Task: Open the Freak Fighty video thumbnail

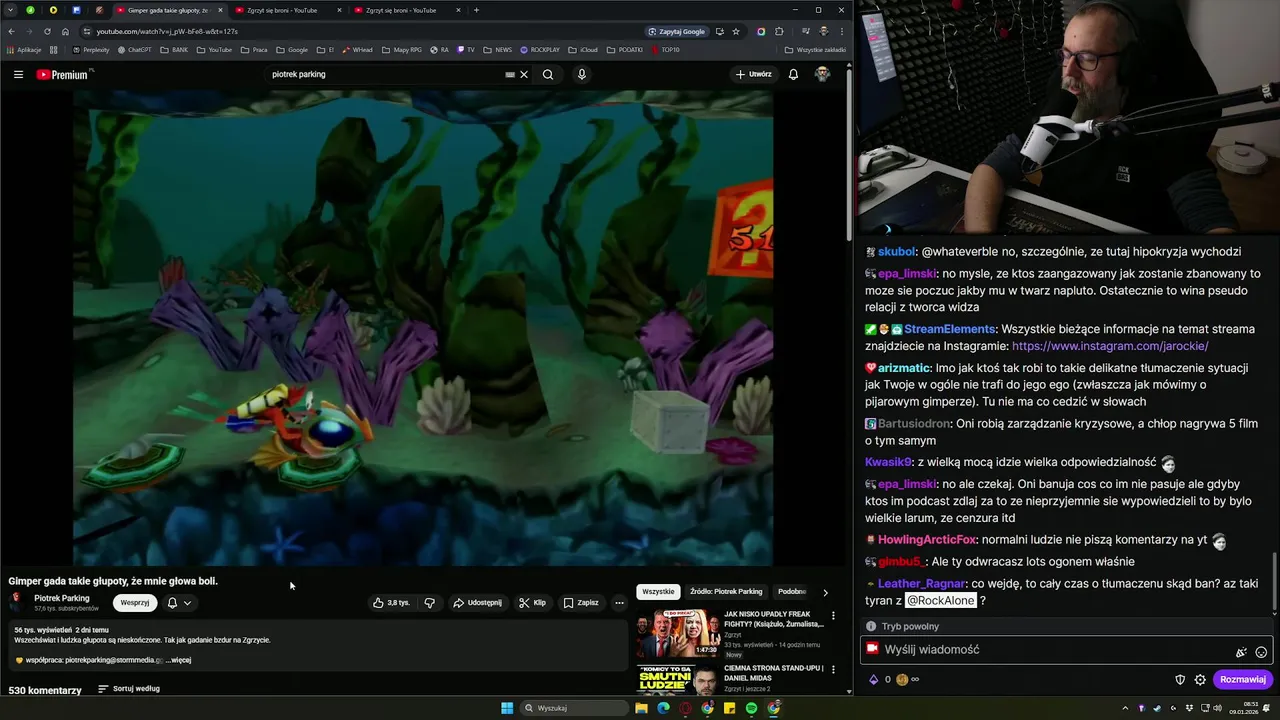Action: [x=678, y=633]
